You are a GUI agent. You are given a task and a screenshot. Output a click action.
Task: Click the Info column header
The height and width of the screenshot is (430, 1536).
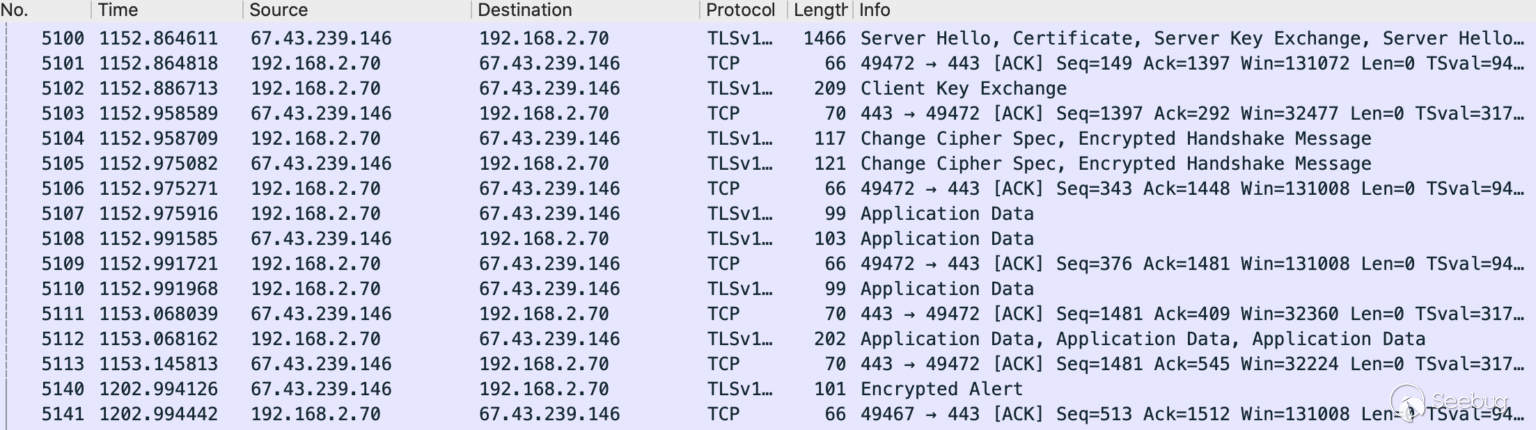pos(875,10)
